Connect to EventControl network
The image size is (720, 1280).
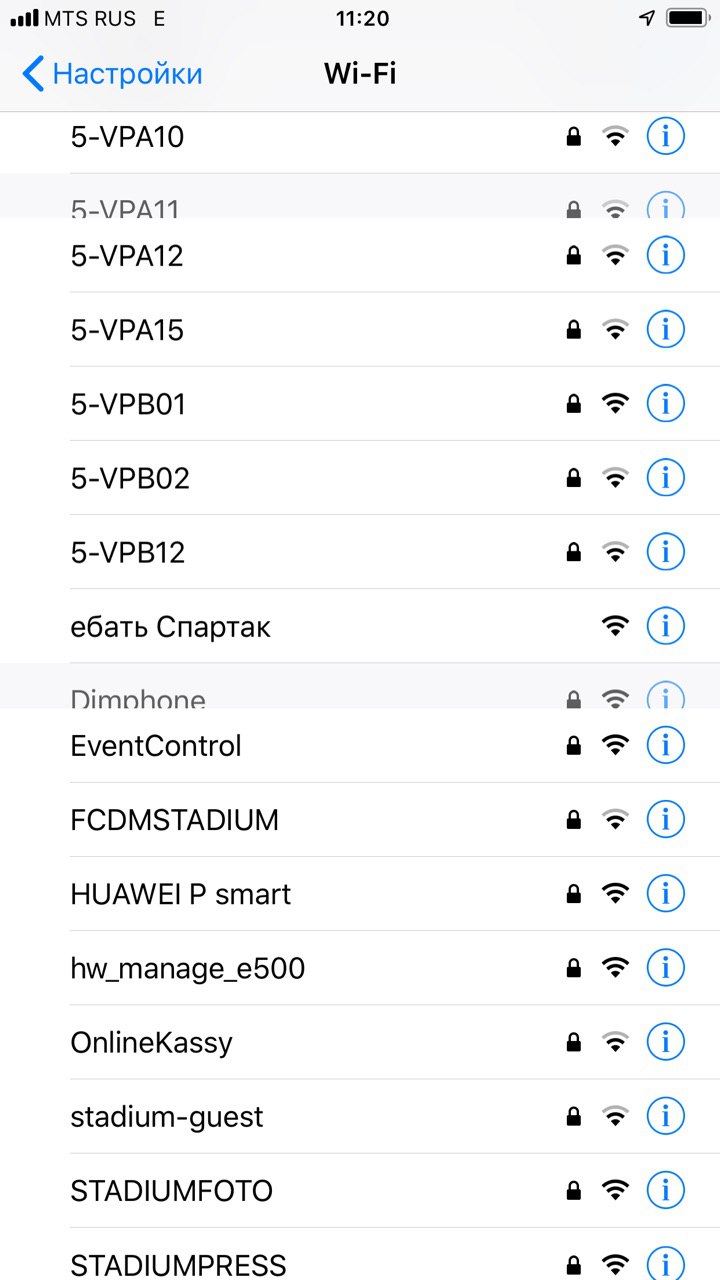point(156,746)
